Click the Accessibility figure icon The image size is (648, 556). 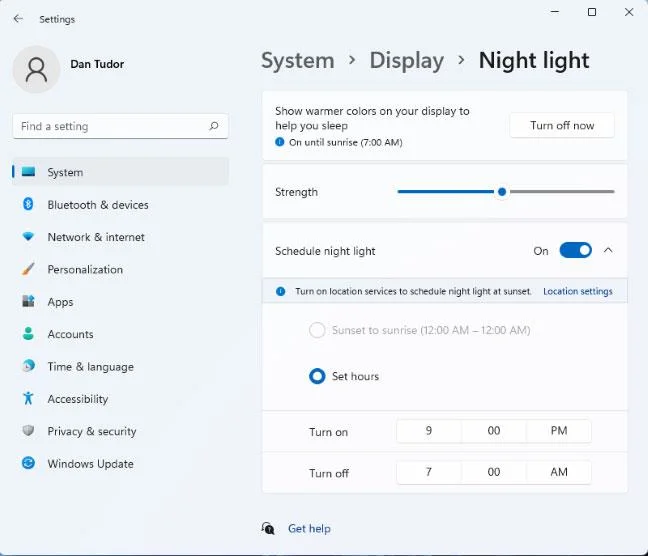(x=28, y=398)
